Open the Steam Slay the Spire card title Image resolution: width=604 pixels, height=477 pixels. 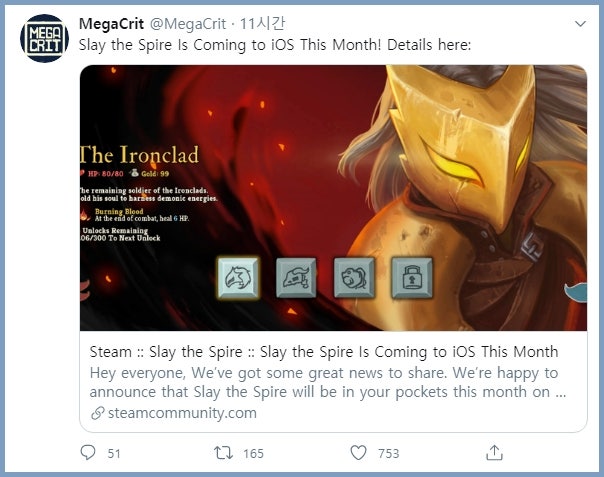pyautogui.click(x=324, y=352)
